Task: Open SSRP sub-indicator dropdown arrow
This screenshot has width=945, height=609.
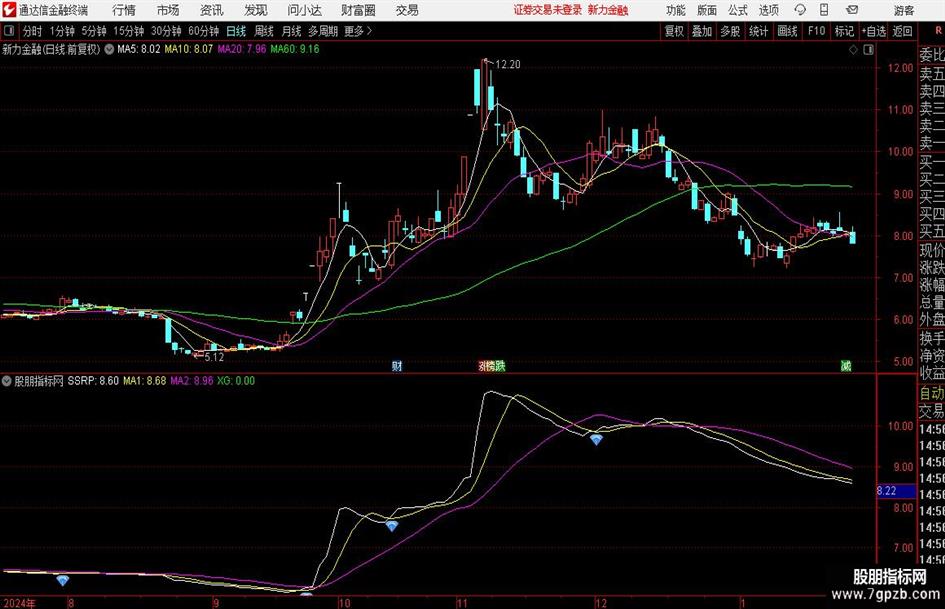Action: click(7, 381)
